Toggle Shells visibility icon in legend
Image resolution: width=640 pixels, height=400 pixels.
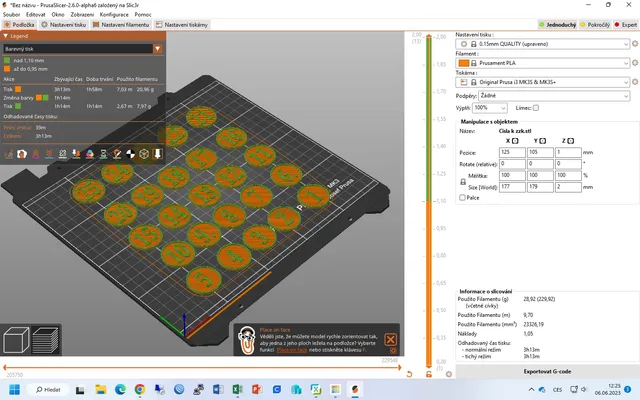click(144, 154)
